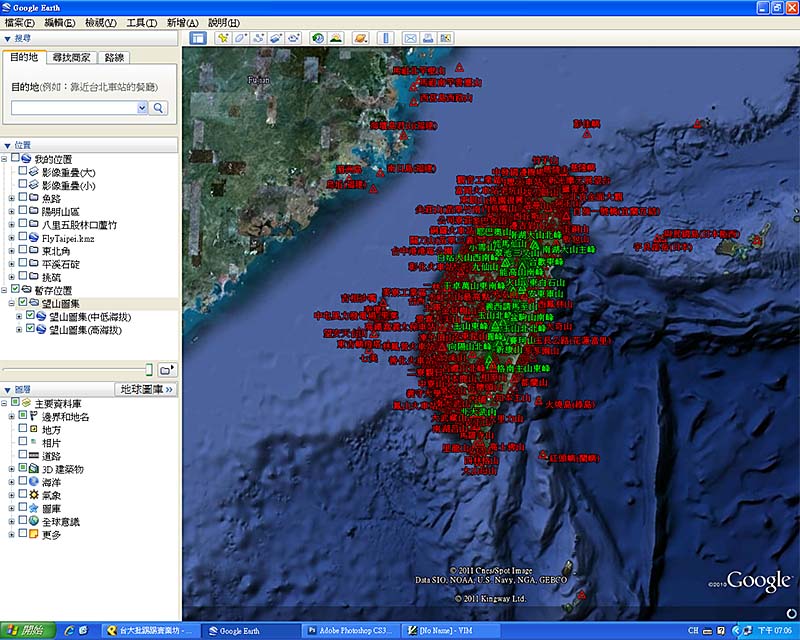The width and height of the screenshot is (800, 640).
Task: Select the Add Path tool
Action: (x=259, y=38)
